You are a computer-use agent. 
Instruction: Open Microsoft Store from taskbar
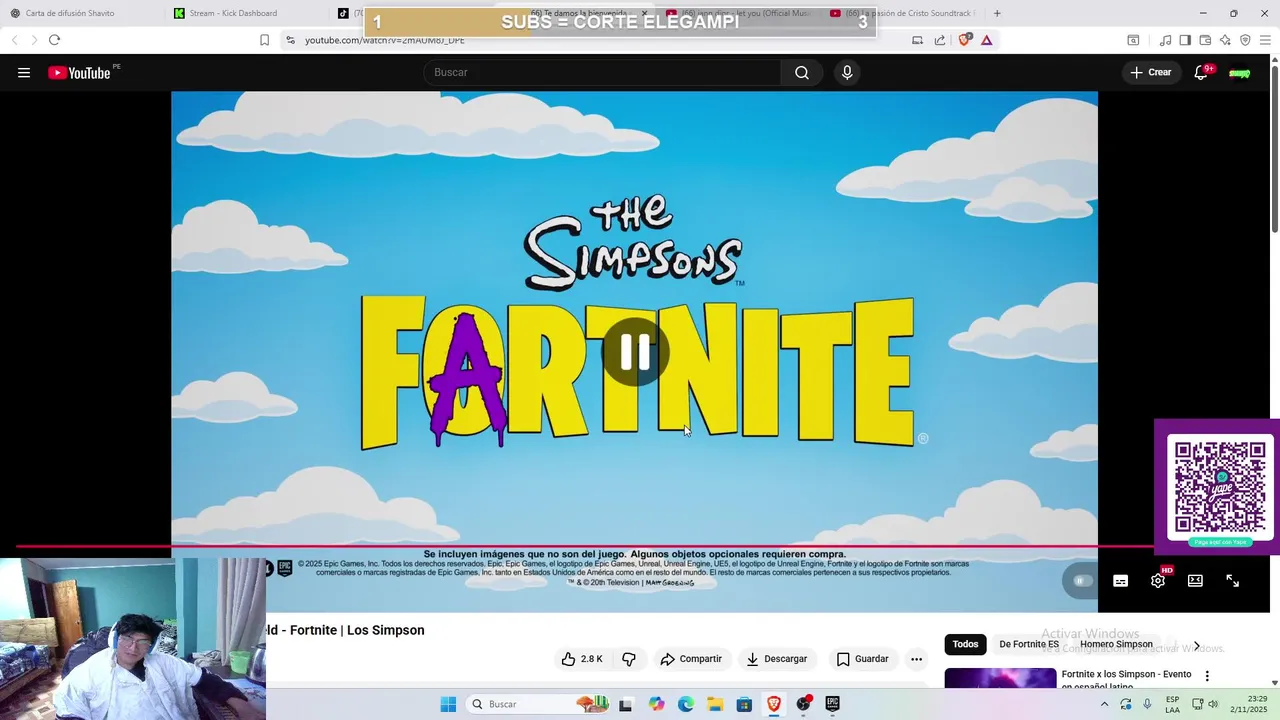pos(744,704)
